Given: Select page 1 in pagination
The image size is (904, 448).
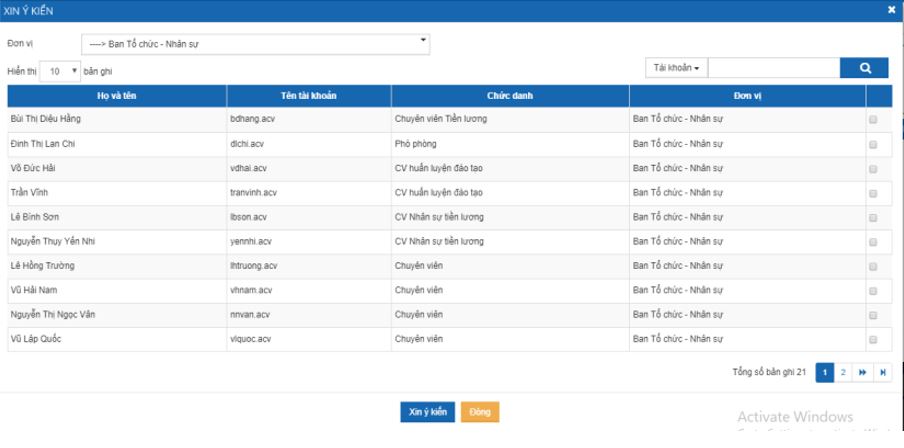Looking at the screenshot, I should click(x=825, y=372).
